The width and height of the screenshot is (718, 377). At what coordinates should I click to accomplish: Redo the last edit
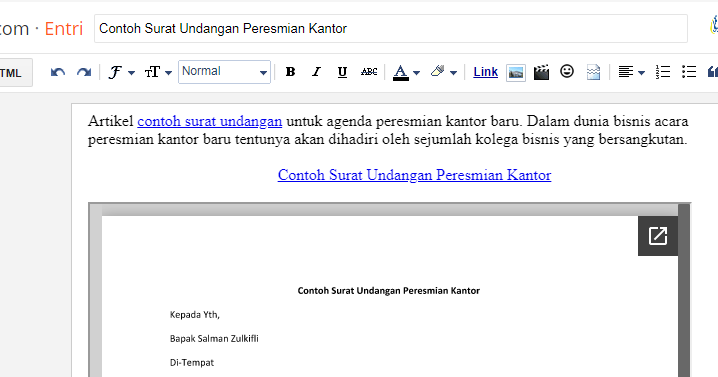click(84, 72)
